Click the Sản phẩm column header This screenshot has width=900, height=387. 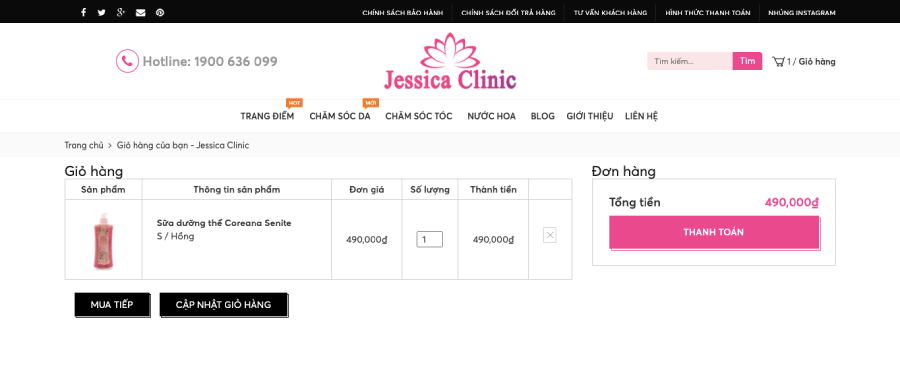[x=103, y=189]
